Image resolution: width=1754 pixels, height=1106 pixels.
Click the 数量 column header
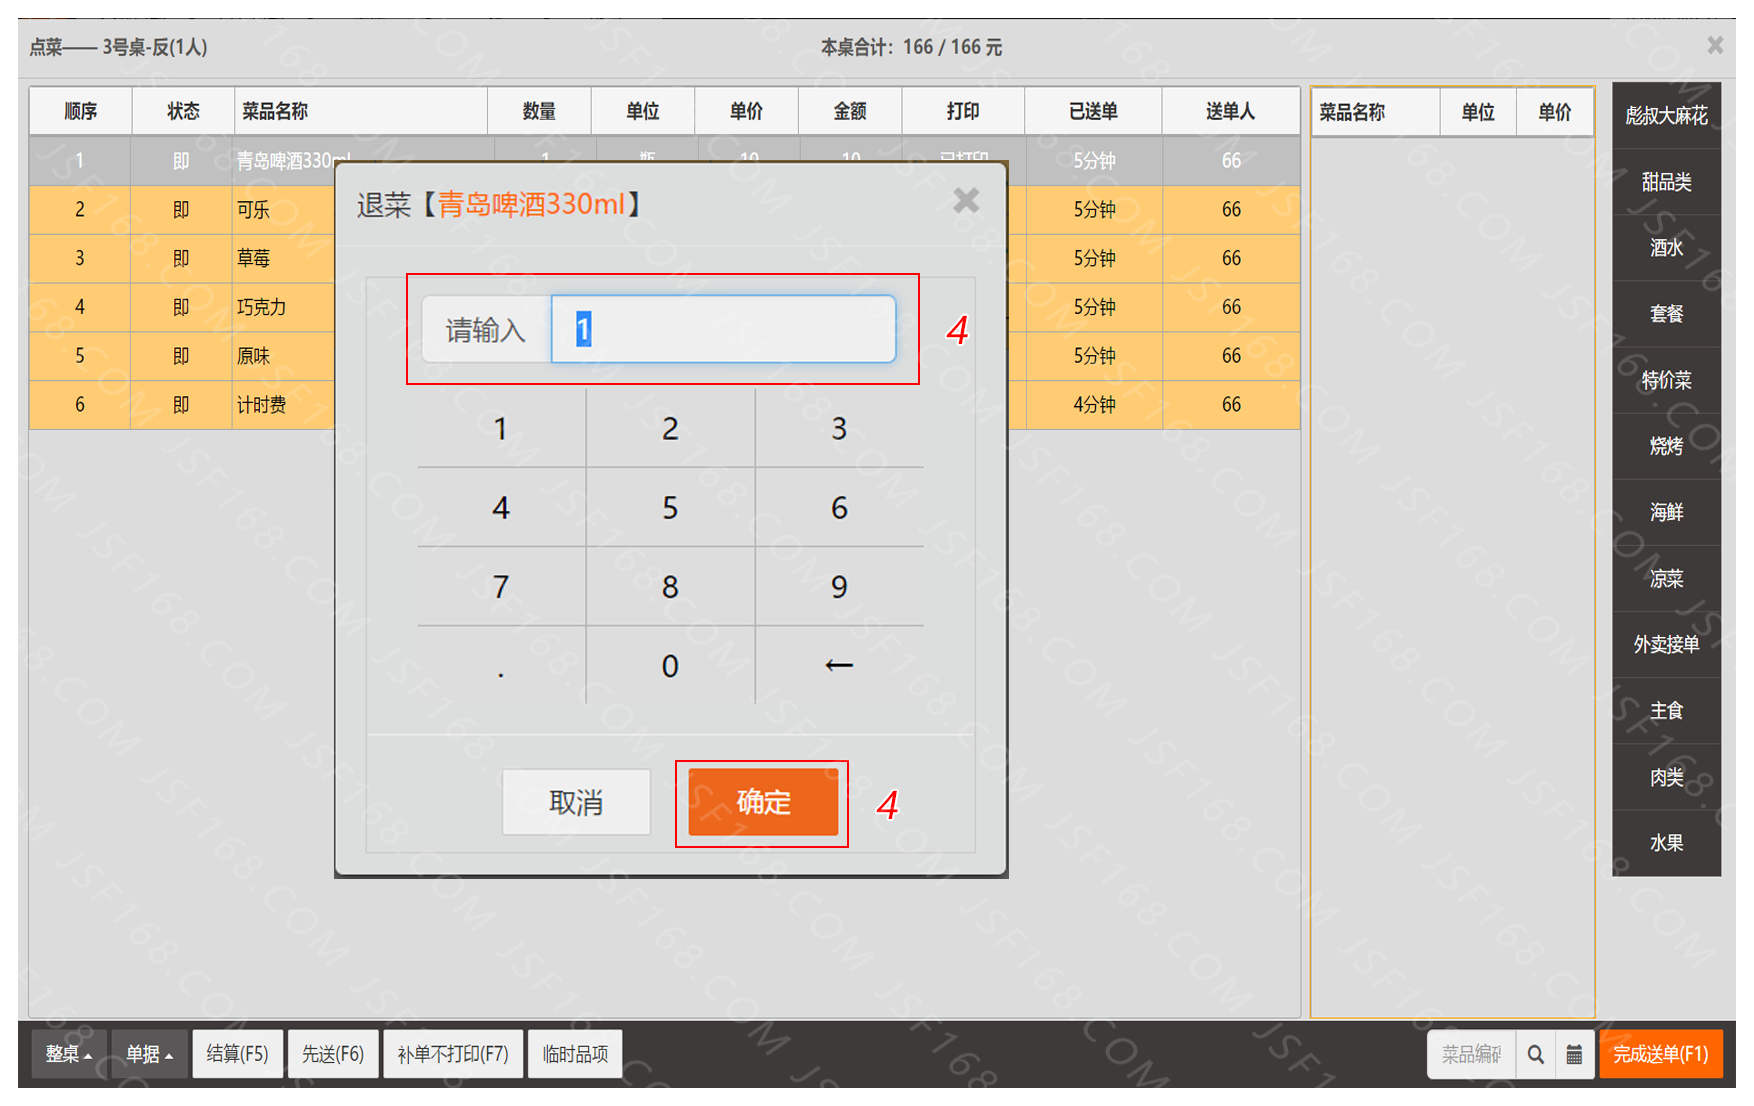(x=539, y=111)
